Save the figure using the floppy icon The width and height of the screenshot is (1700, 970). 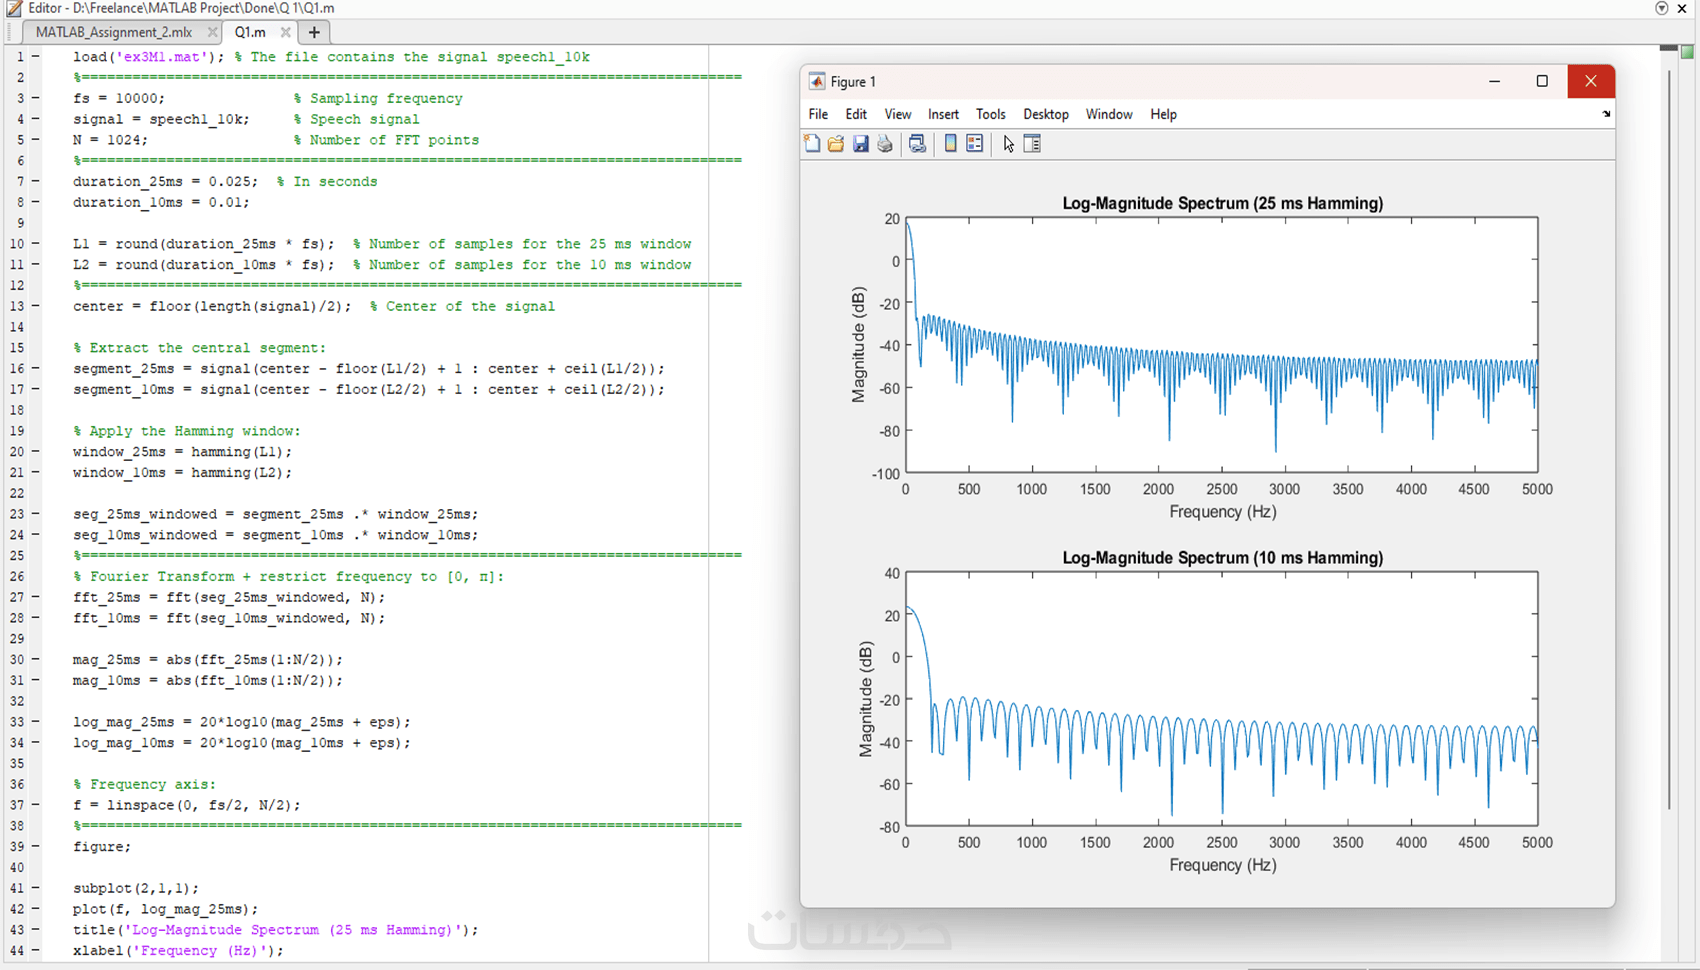[x=860, y=144]
